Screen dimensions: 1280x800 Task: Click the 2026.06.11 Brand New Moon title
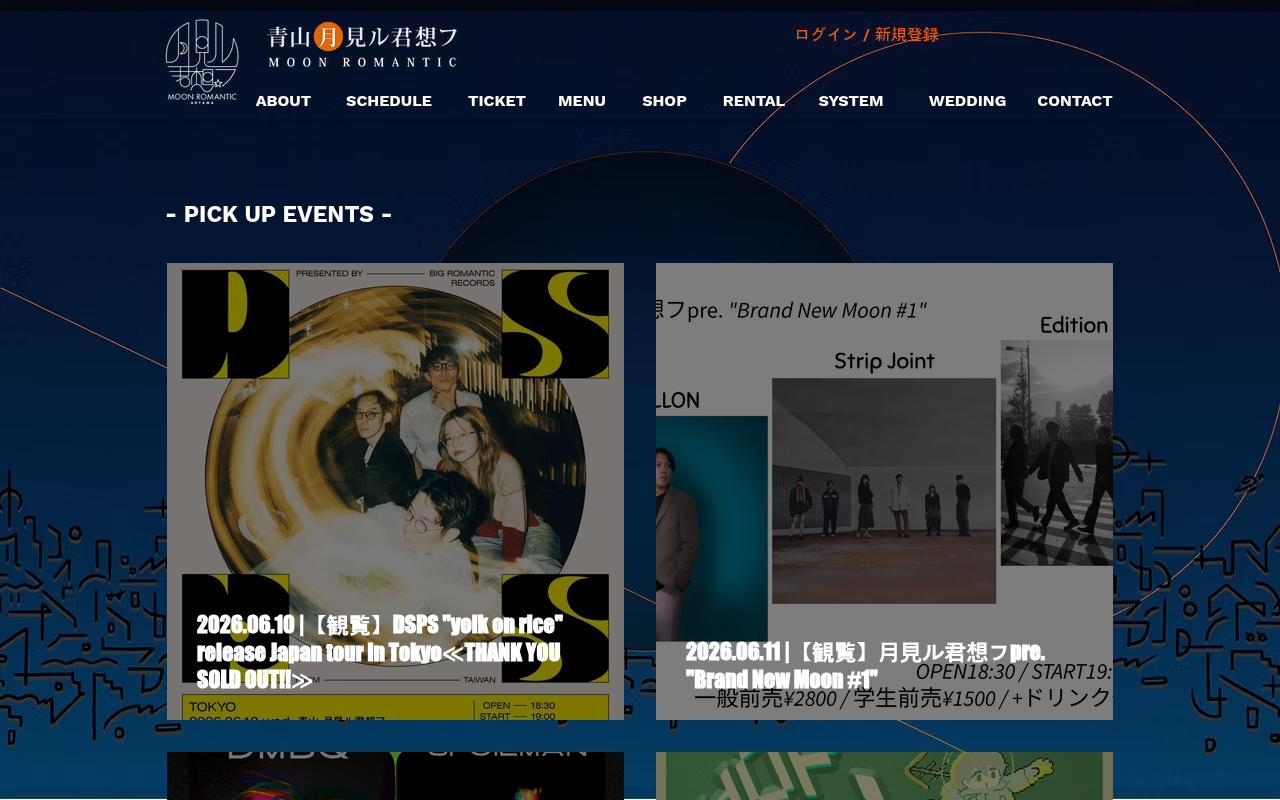point(866,665)
